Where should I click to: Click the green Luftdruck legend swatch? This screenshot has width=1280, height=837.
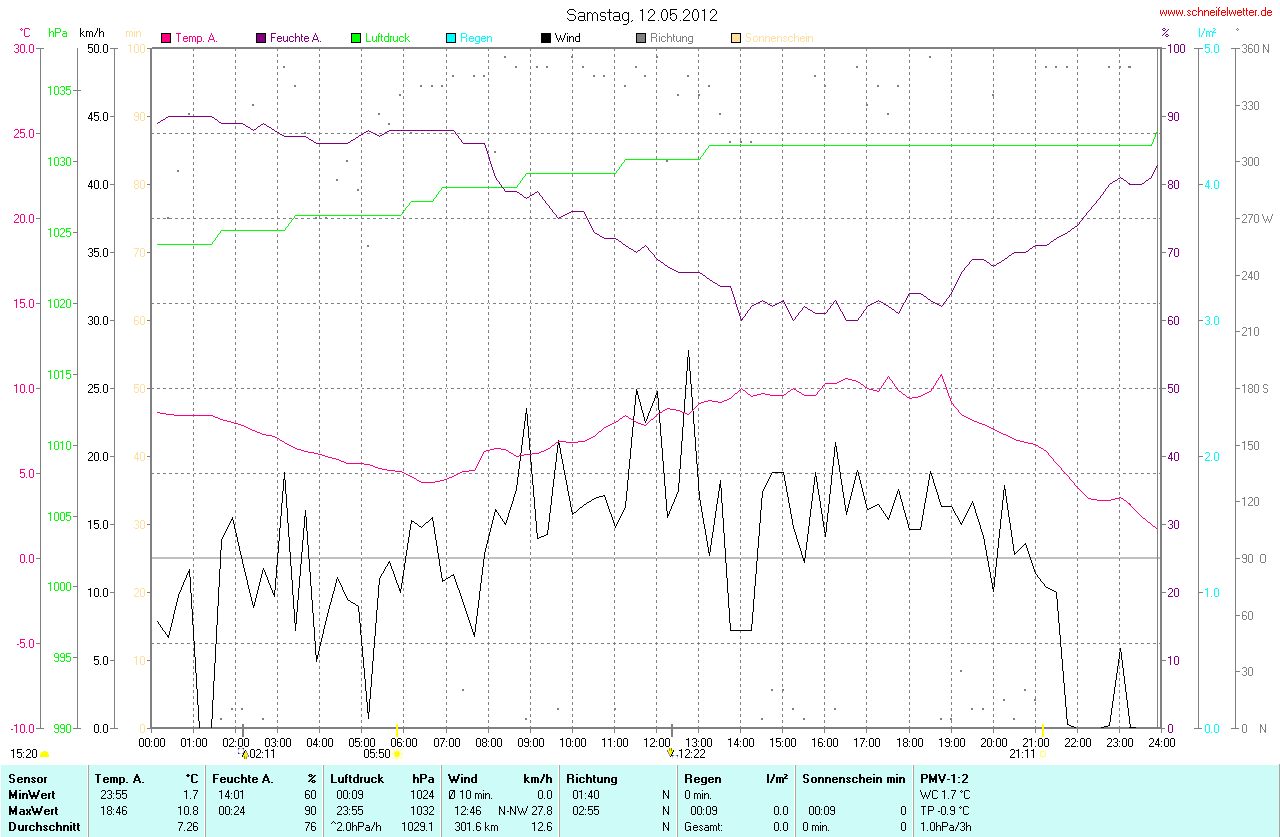tap(356, 38)
